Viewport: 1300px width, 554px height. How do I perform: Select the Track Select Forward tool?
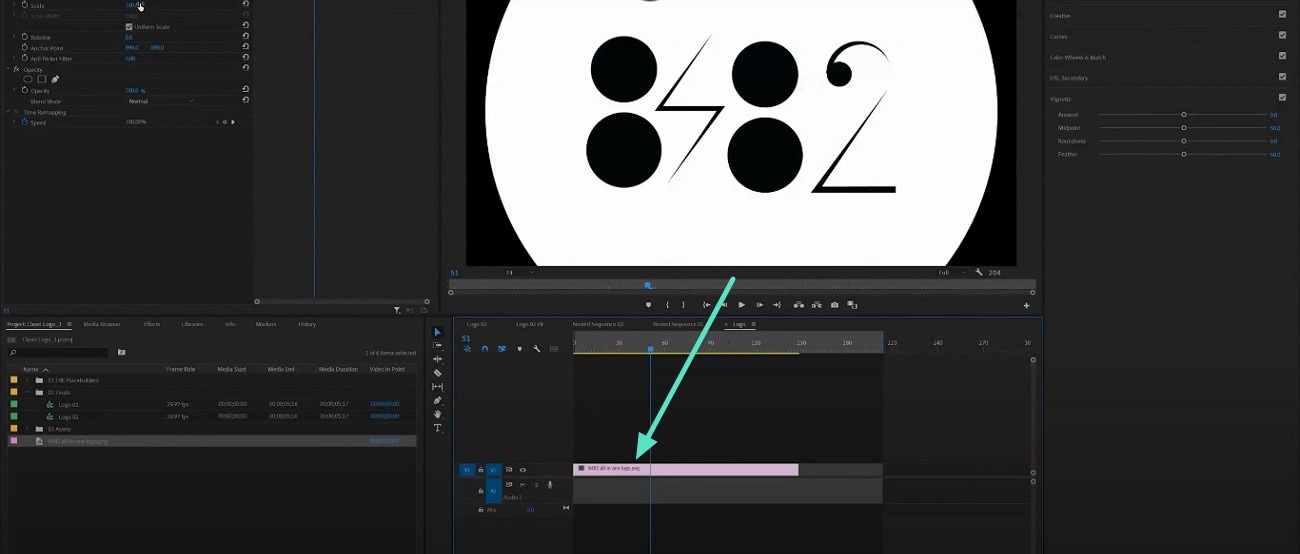(437, 345)
